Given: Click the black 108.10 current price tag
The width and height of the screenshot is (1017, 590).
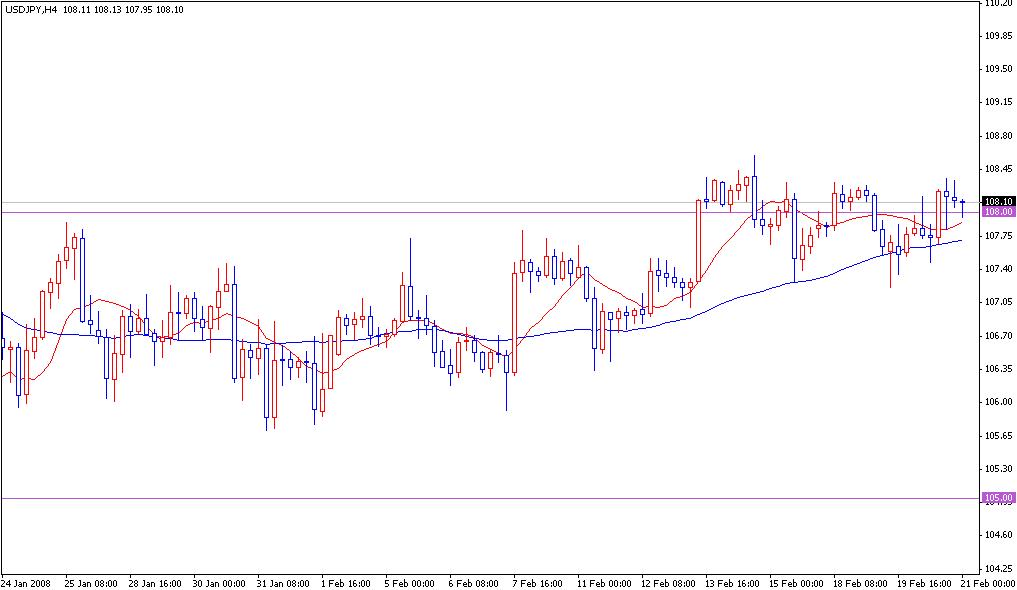Looking at the screenshot, I should [998, 202].
